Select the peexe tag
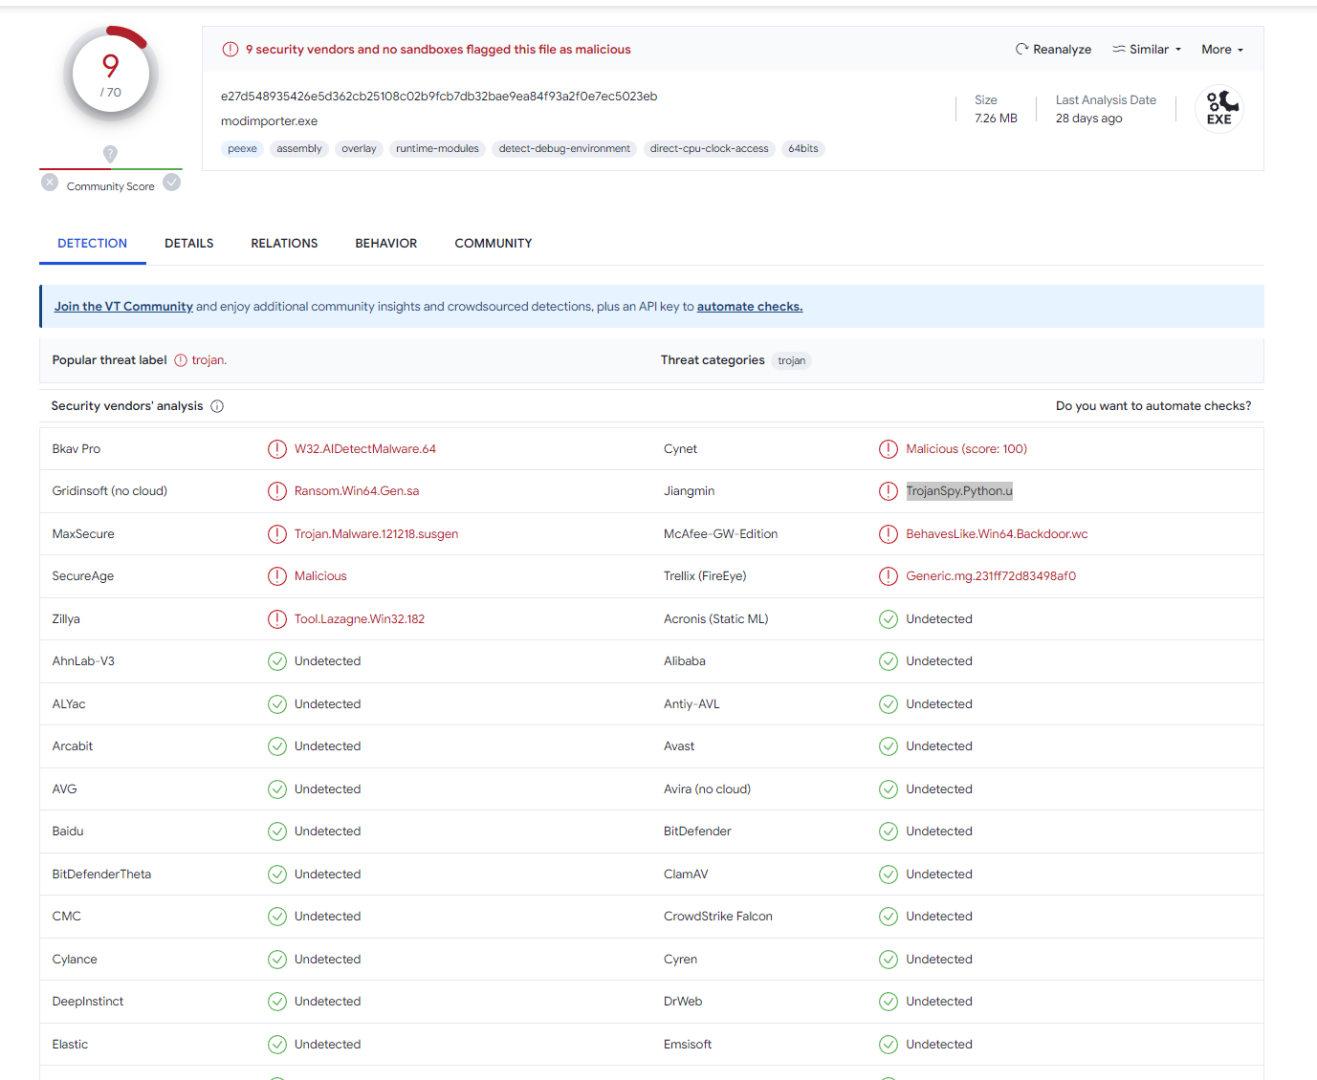1317x1080 pixels. click(242, 149)
